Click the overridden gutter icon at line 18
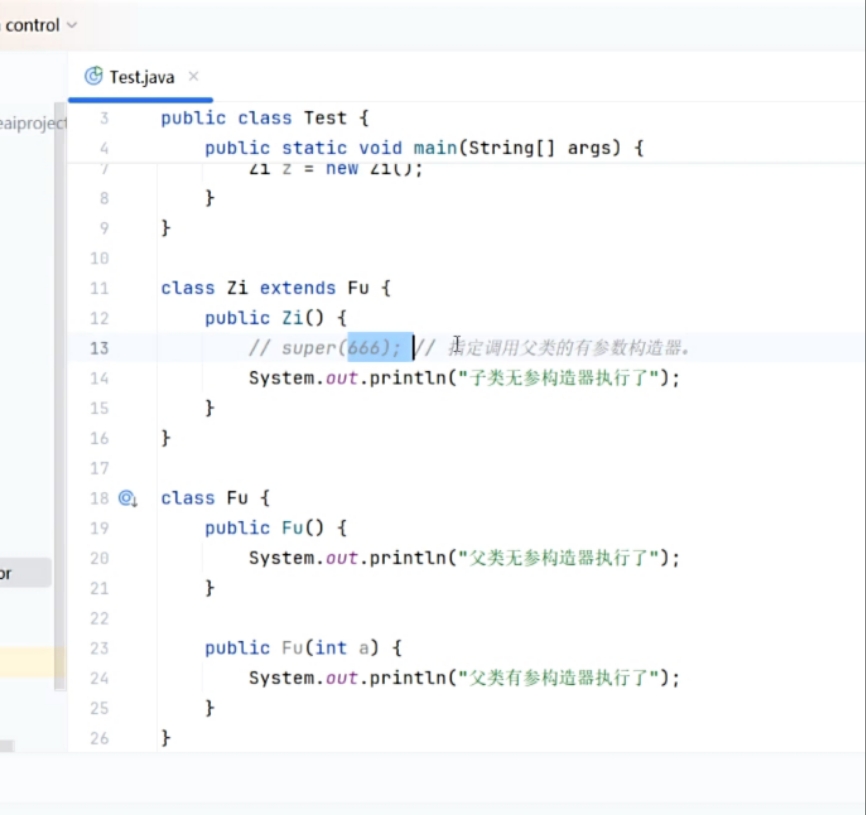This screenshot has width=866, height=815. (128, 498)
